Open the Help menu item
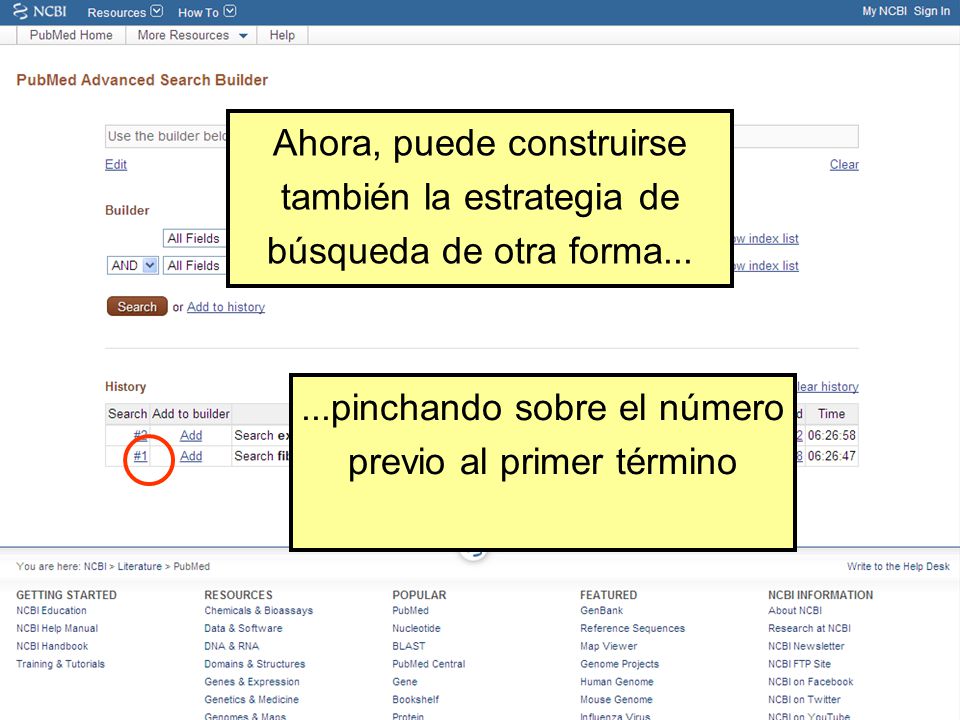 [x=282, y=35]
